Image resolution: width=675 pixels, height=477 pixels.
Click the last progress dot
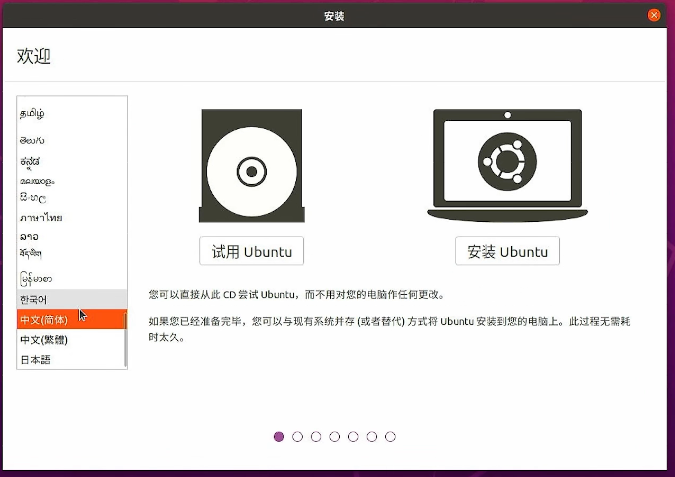[x=390, y=437]
